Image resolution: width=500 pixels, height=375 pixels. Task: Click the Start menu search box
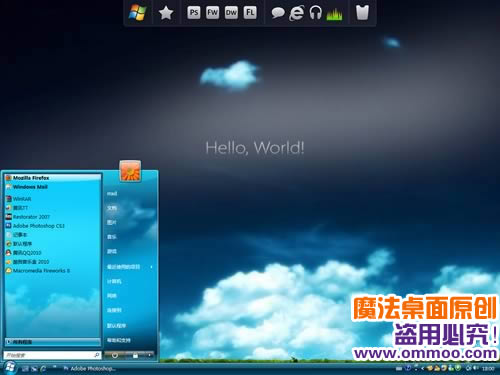click(x=52, y=355)
